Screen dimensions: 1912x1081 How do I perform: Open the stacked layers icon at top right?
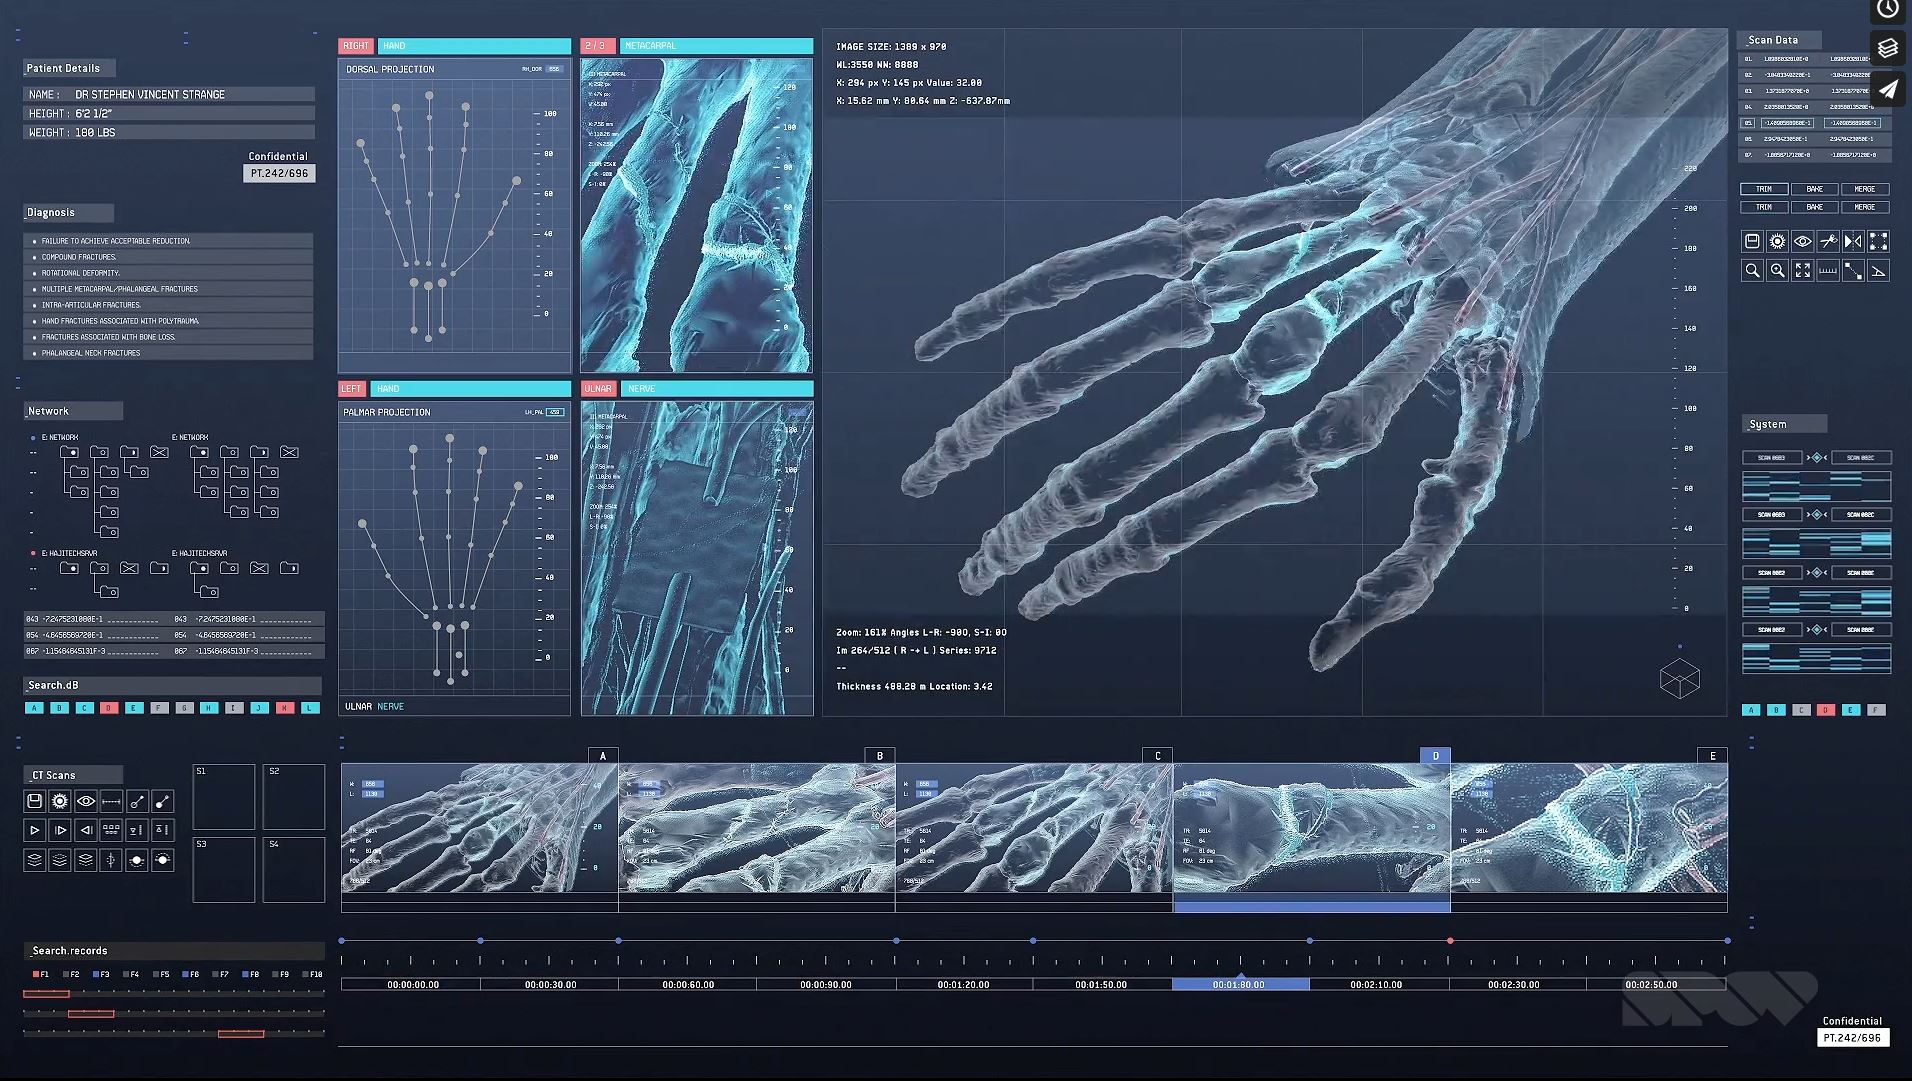(x=1887, y=48)
